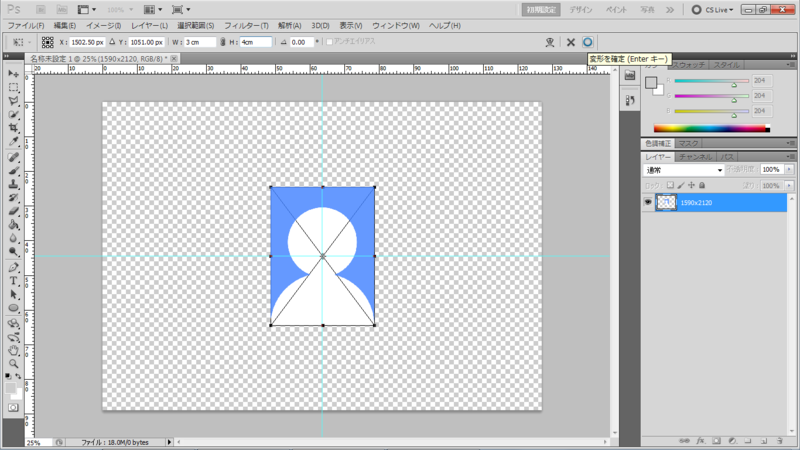The height and width of the screenshot is (450, 800).
Task: Switch to the Design workspace
Action: pyautogui.click(x=581, y=10)
